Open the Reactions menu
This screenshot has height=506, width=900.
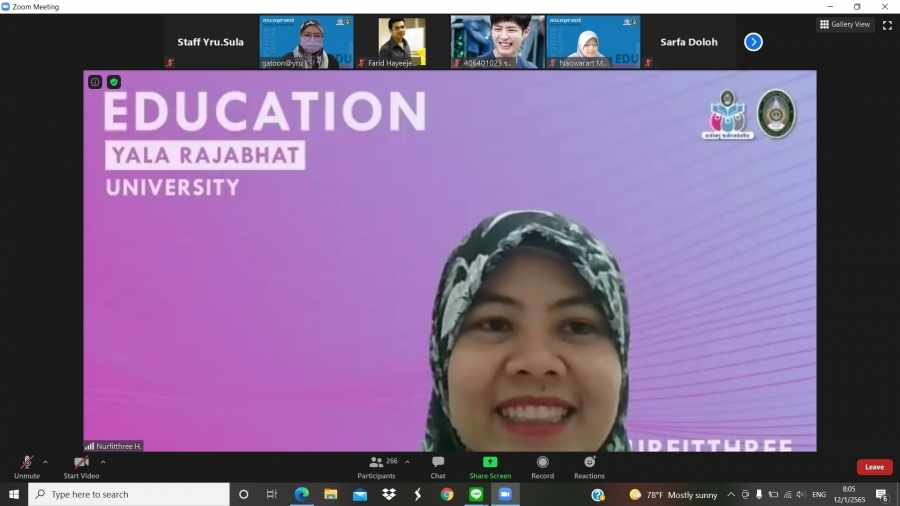pyautogui.click(x=589, y=466)
